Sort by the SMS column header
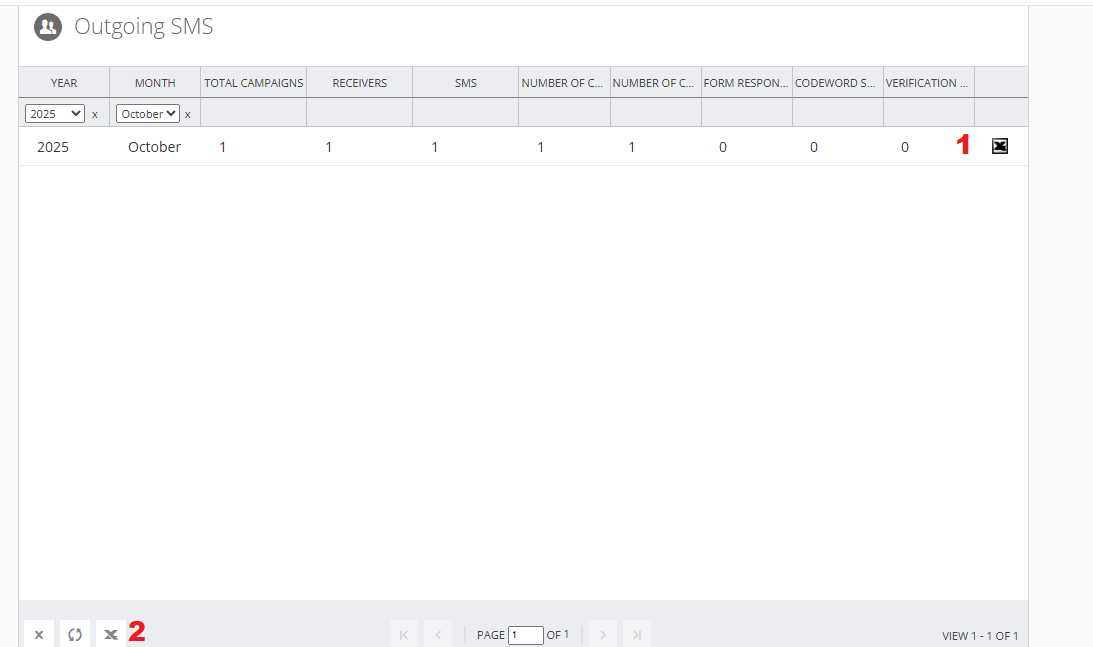This screenshot has height=647, width=1093. pyautogui.click(x=466, y=83)
